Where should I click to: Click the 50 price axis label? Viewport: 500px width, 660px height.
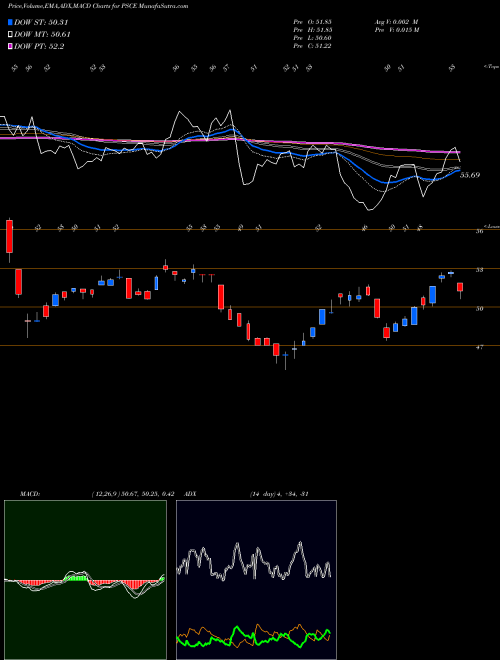[x=479, y=309]
